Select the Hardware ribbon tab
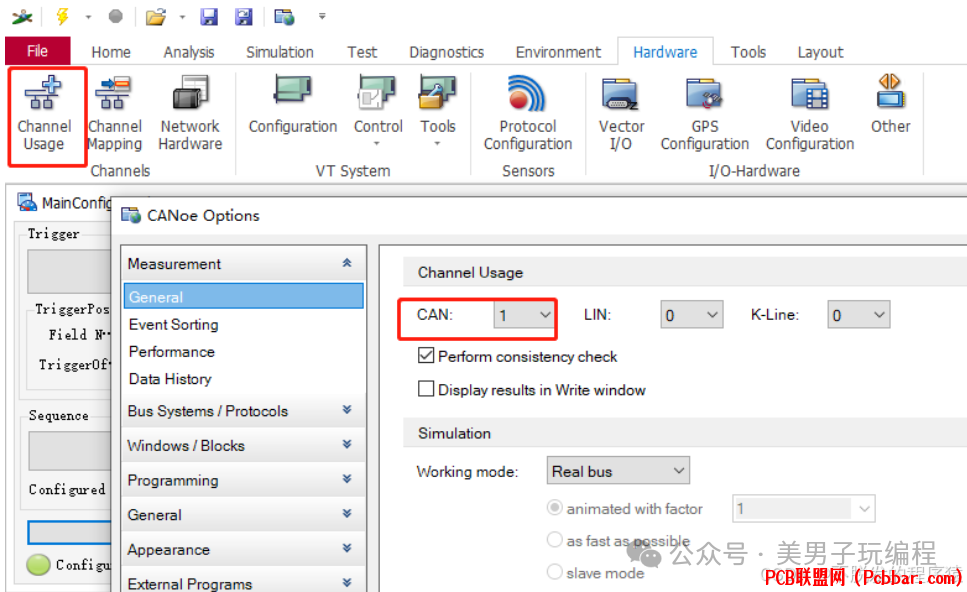This screenshot has height=592, width=967. (x=665, y=52)
